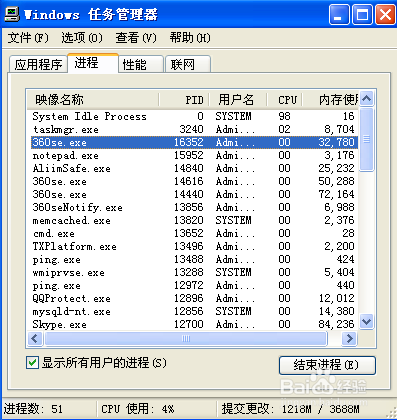397x420 pixels.
Task: Click horizontal scrollbar right arrow
Action: pyautogui.click(x=349, y=339)
